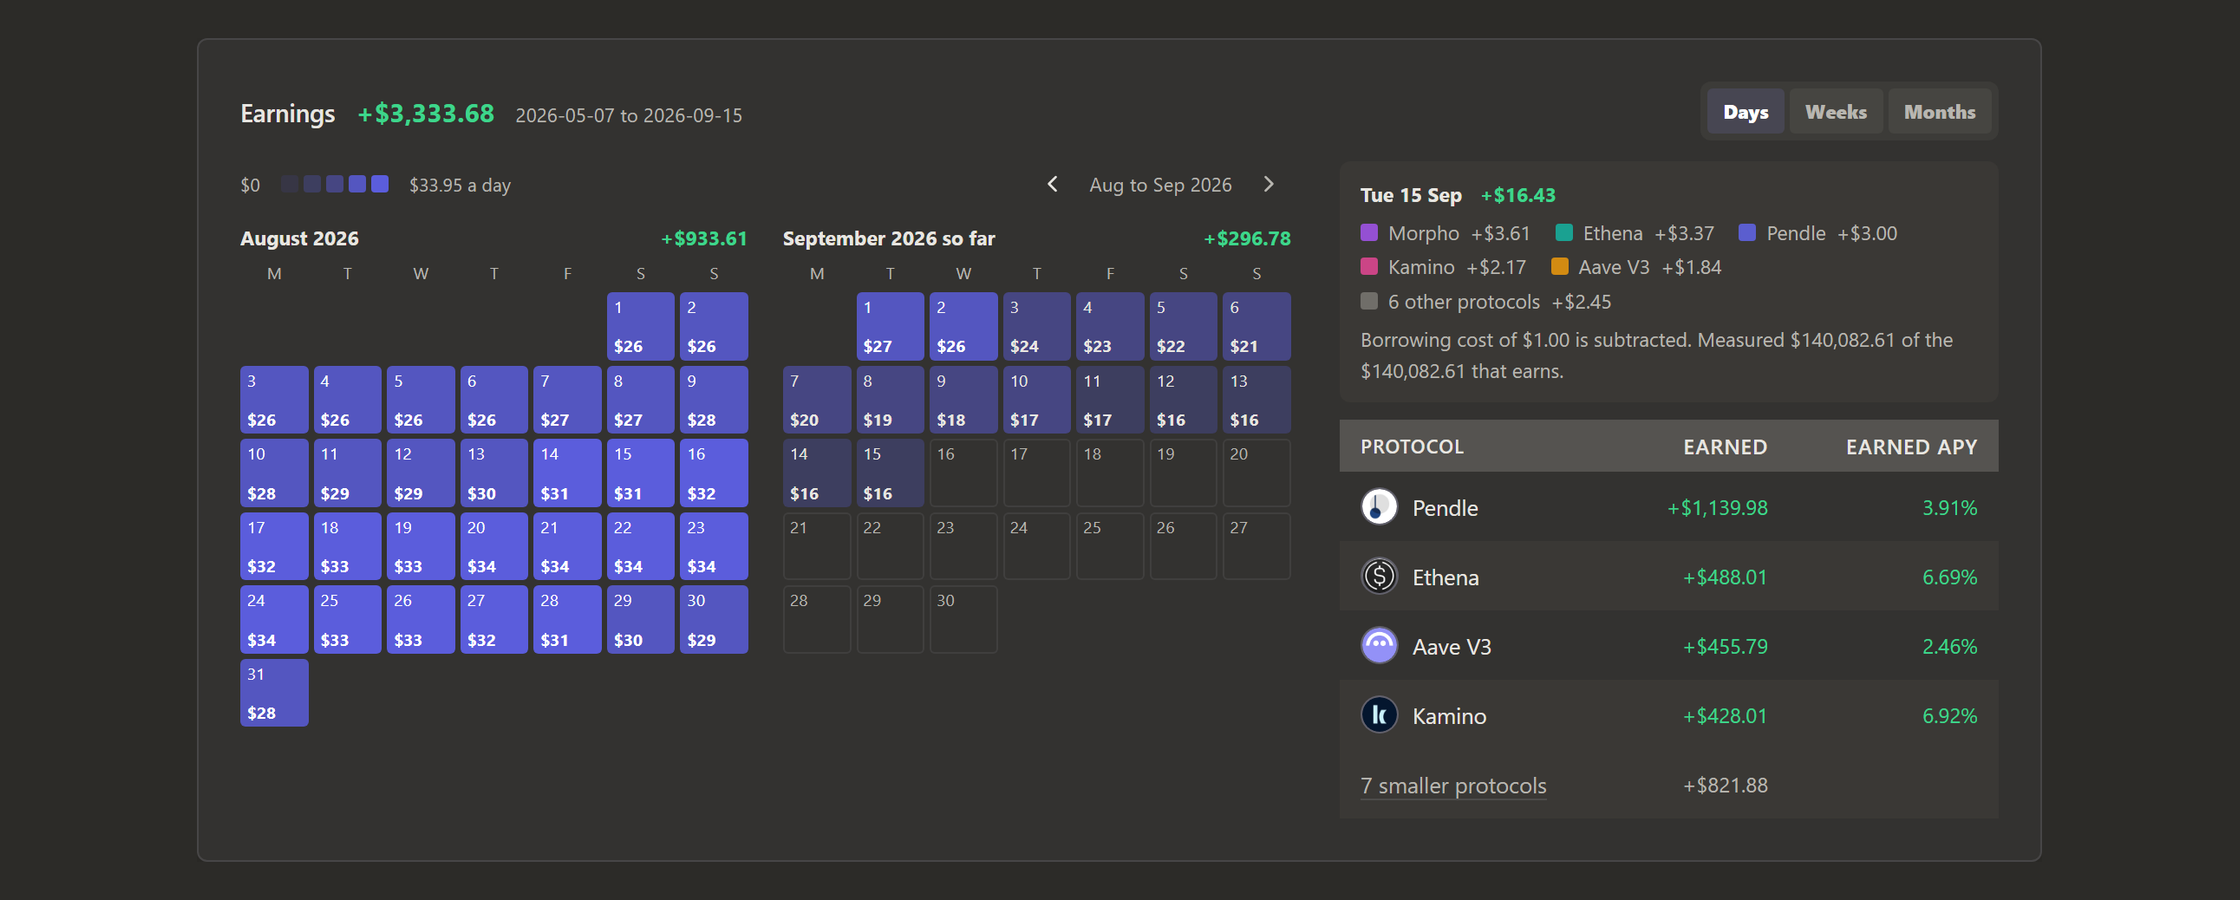Viewport: 2240px width, 900px height.
Task: Click Aave V3 earned +$455.79
Action: (x=1725, y=646)
